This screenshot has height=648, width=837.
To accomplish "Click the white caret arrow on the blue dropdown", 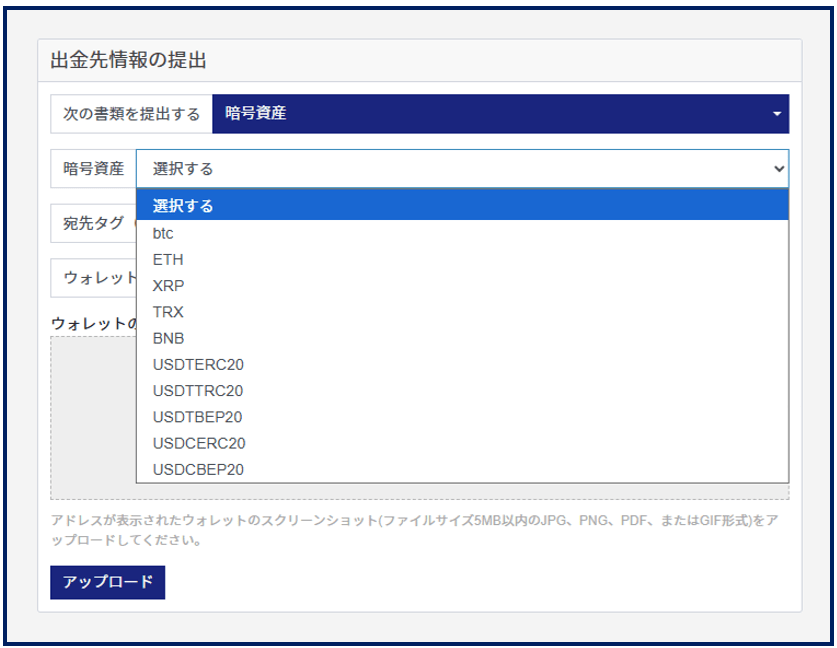I will click(x=776, y=114).
